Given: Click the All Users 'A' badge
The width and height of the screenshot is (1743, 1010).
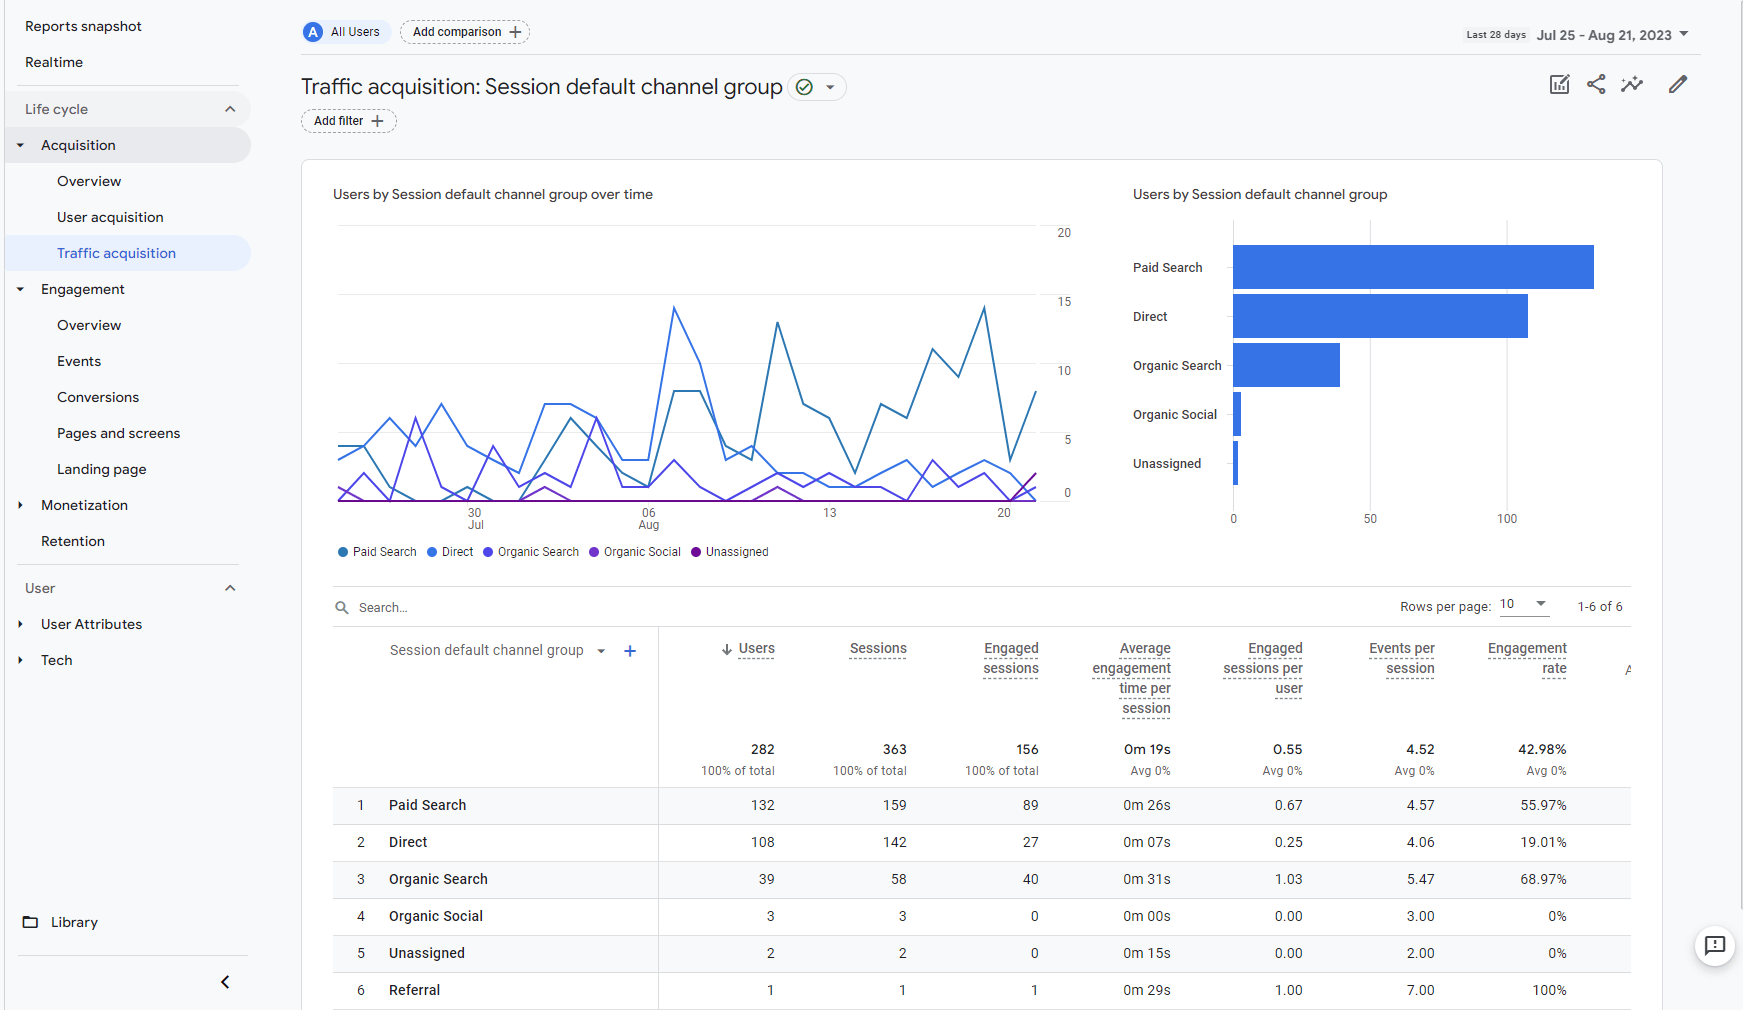Looking at the screenshot, I should pos(313,32).
